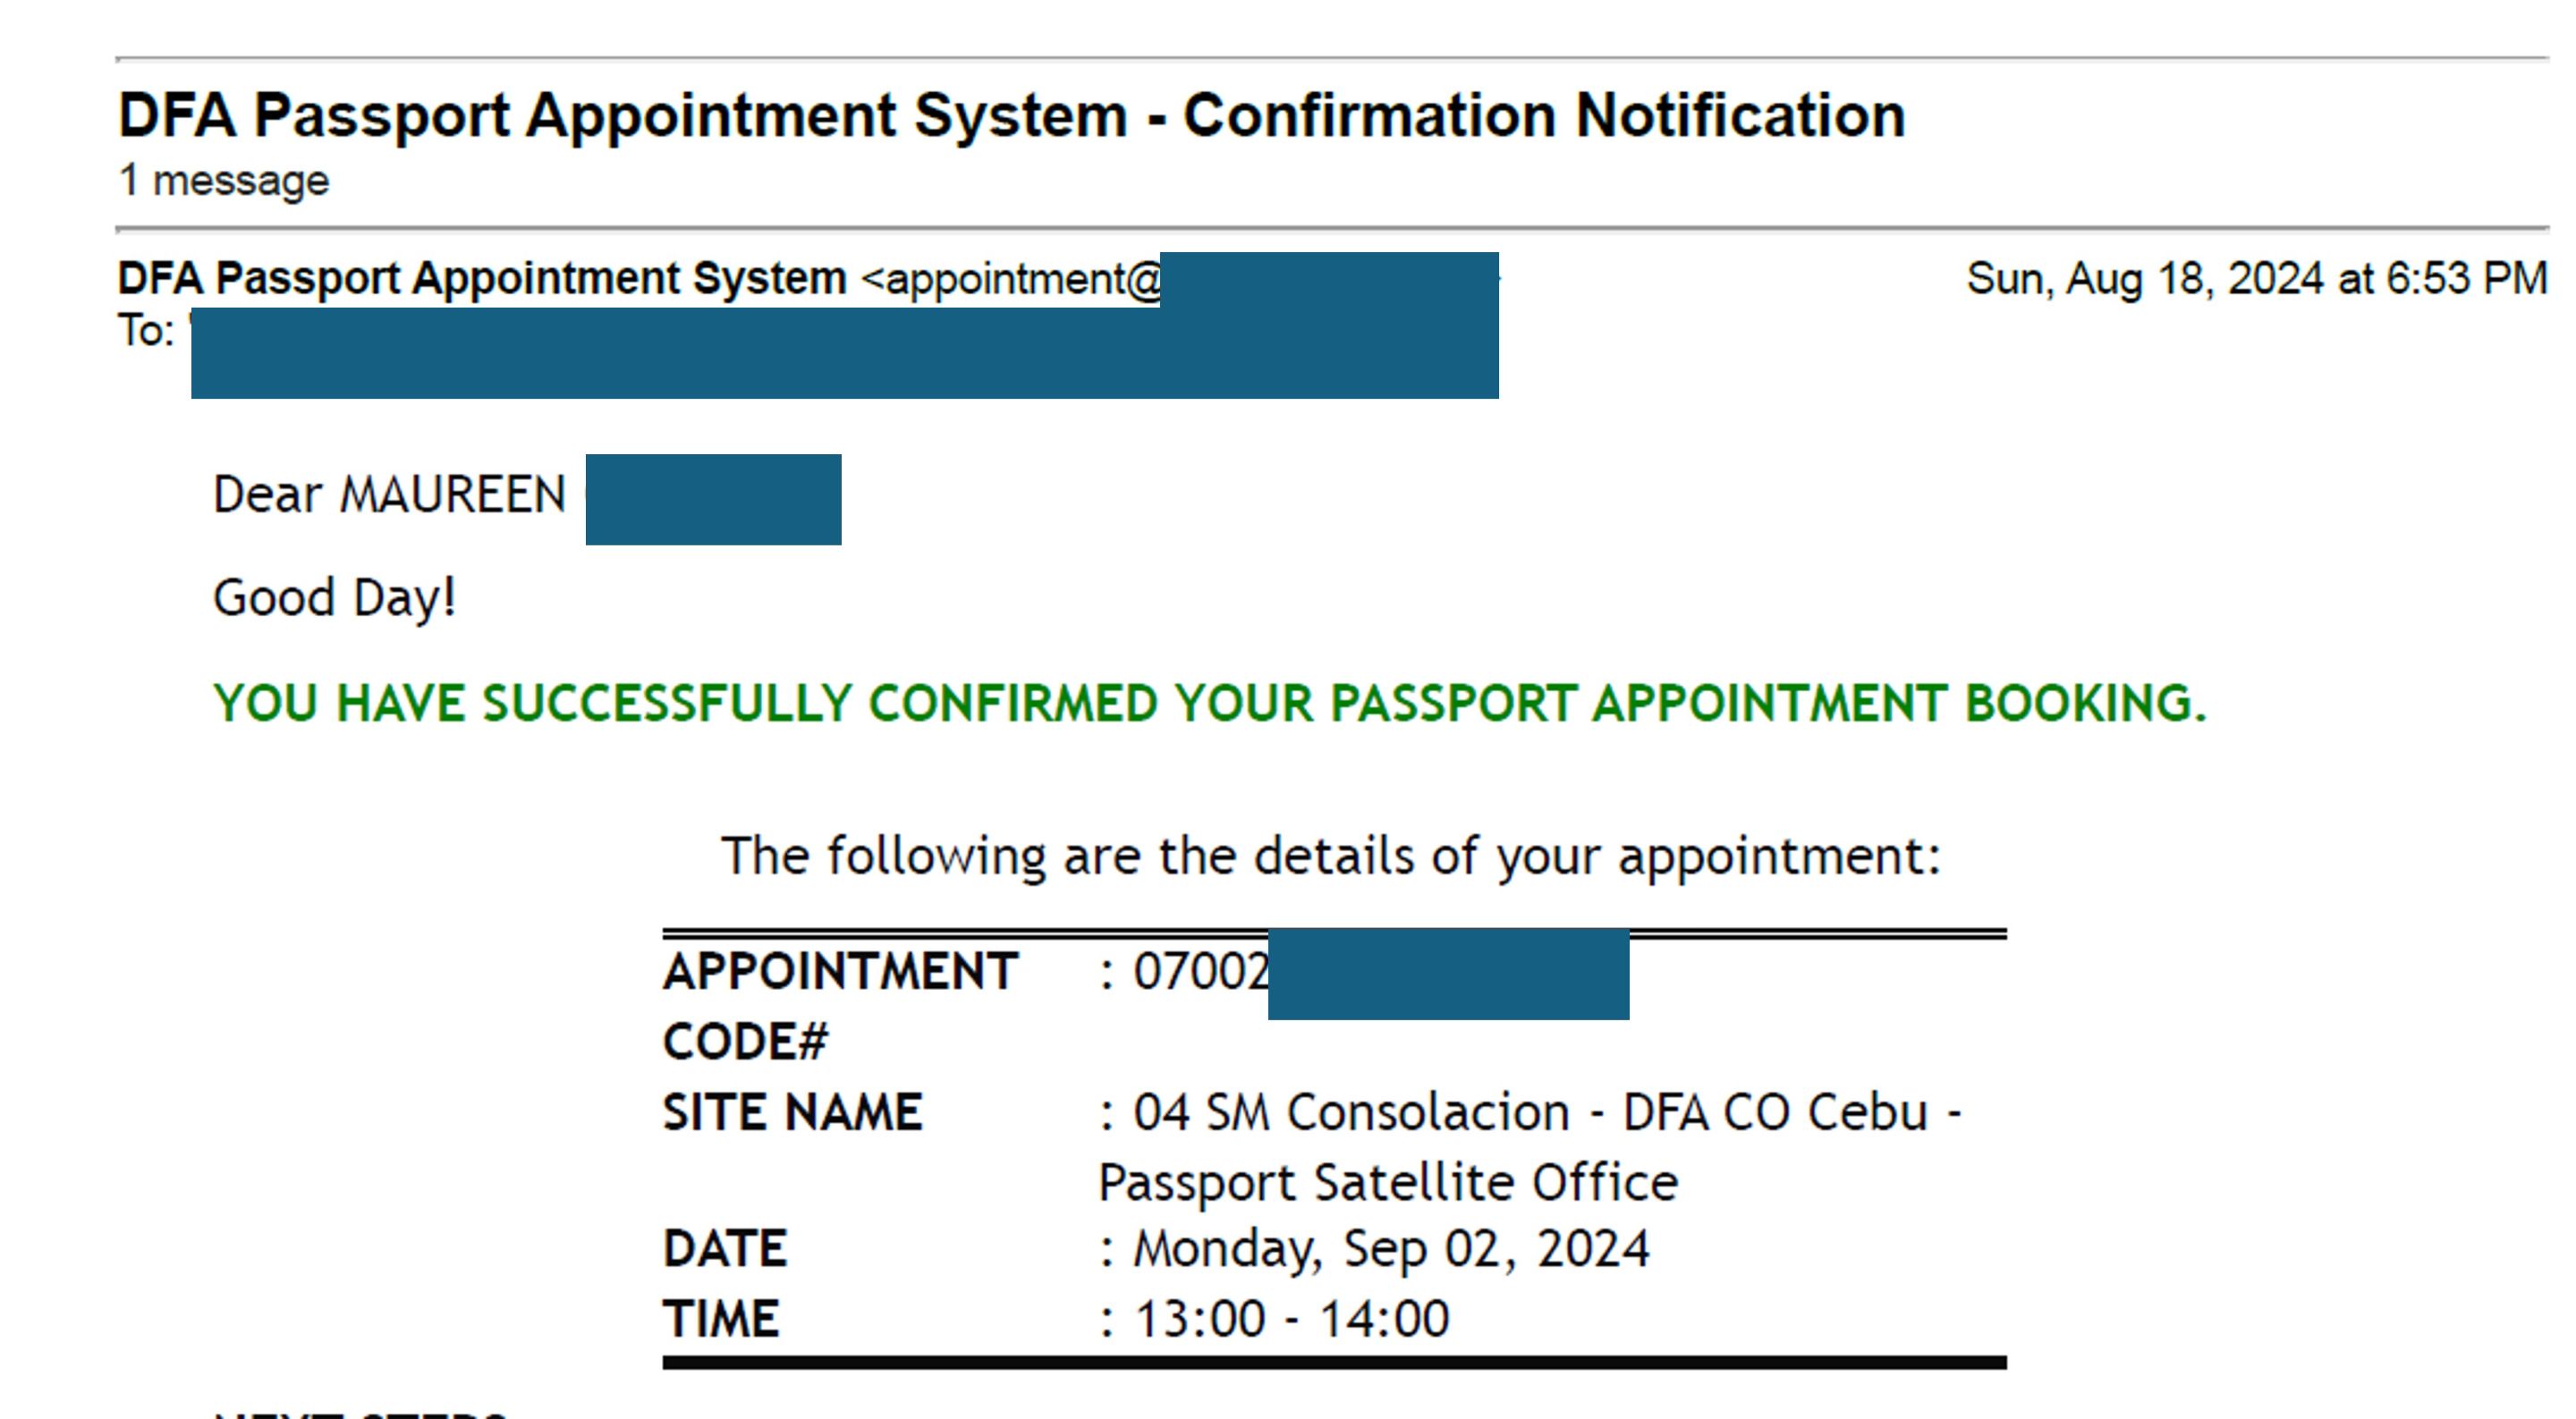This screenshot has width=2576, height=1419.
Task: Select the 'Good Day!' line
Action: [x=335, y=598]
